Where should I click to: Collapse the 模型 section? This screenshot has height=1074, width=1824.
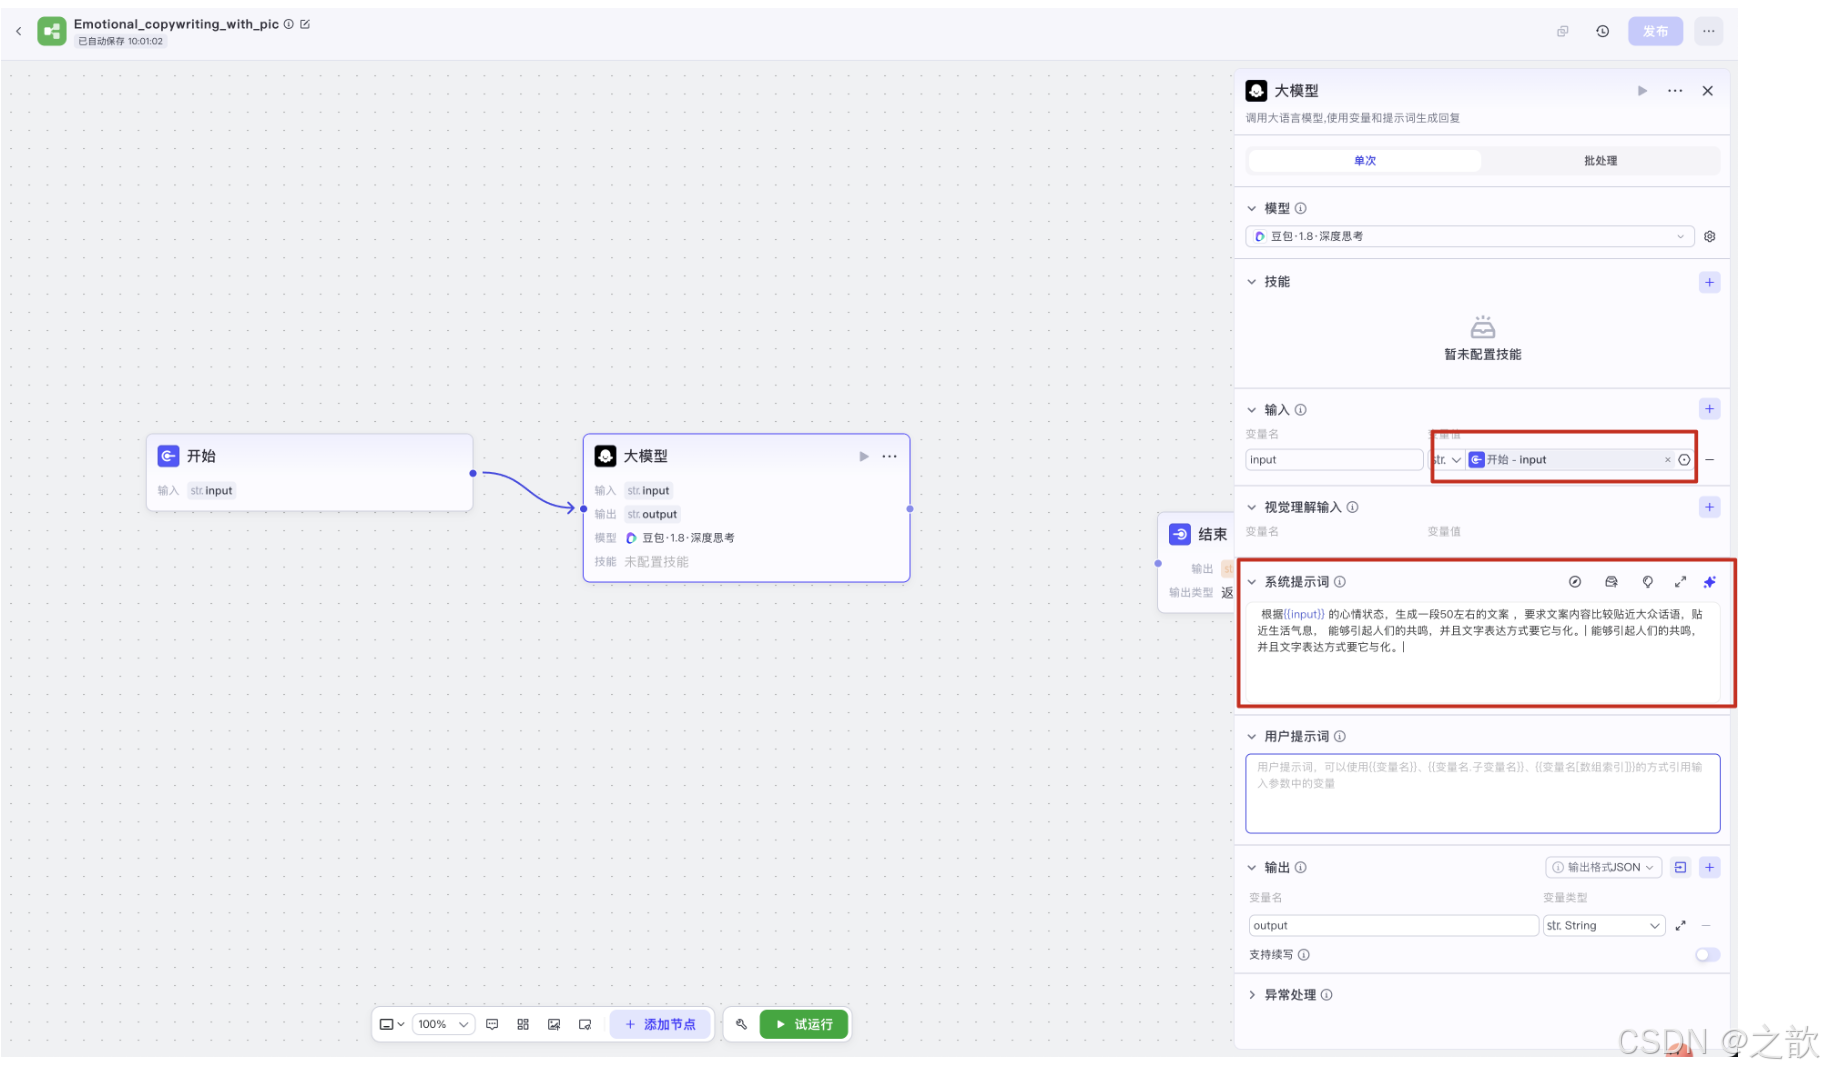tap(1251, 208)
